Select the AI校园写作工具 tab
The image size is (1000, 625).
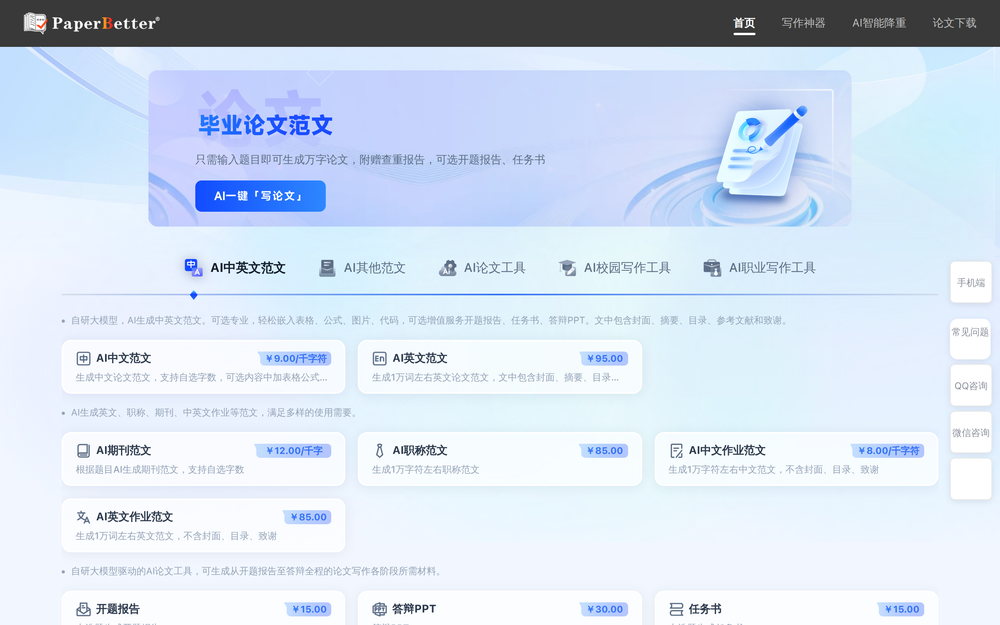coord(614,268)
